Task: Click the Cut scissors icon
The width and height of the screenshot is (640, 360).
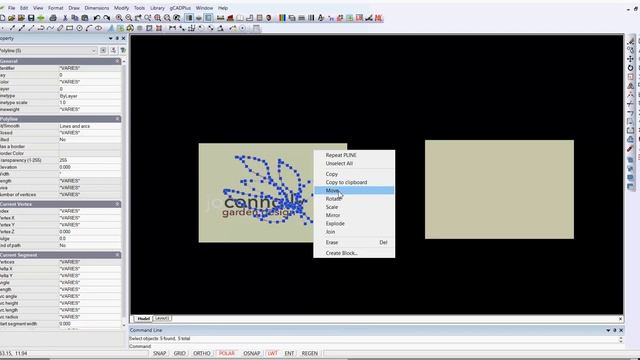Action: pyautogui.click(x=65, y=18)
